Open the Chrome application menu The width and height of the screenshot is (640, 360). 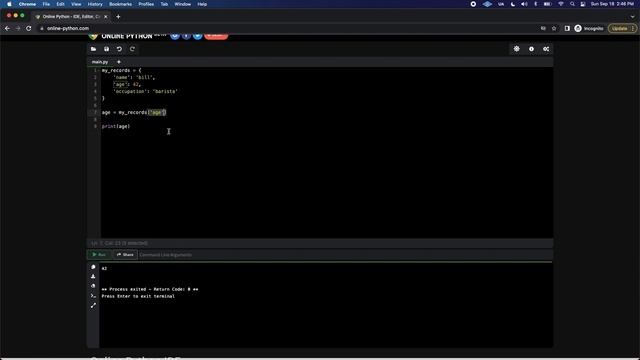pos(27,4)
